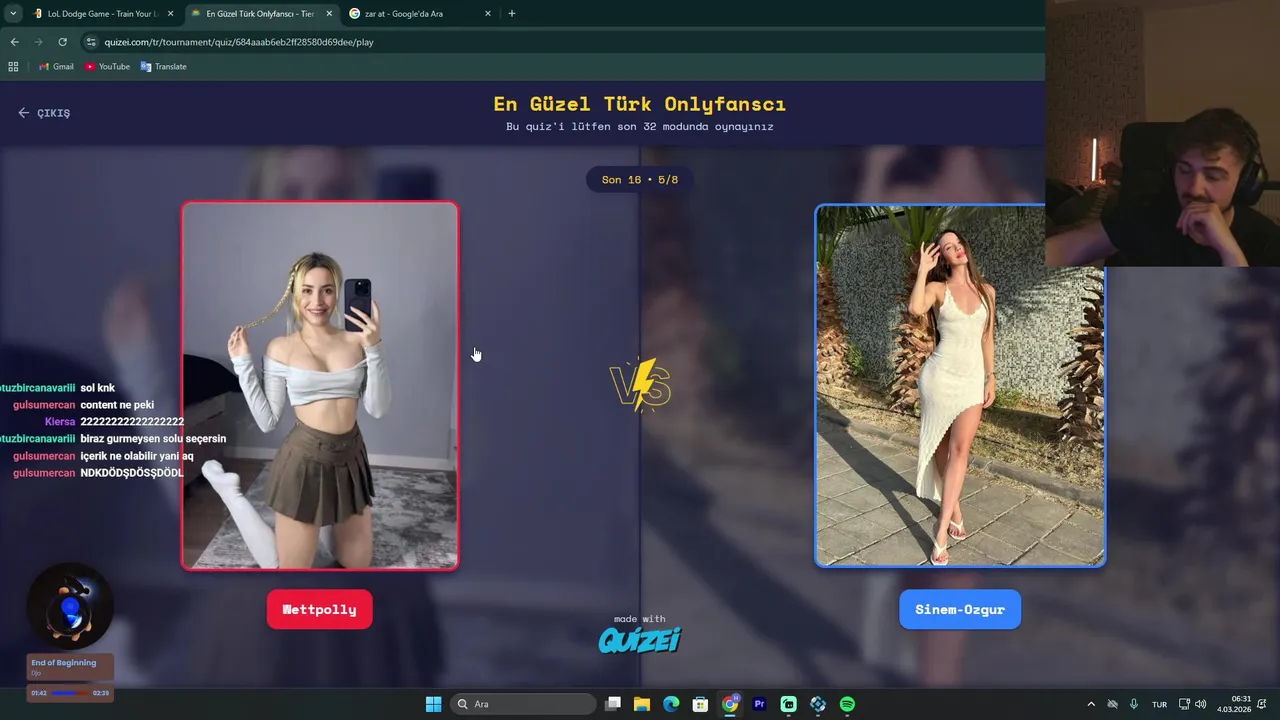Click the 'biraz gurmeysen solu seçersin' message
1280x720 pixels.
[153, 439]
